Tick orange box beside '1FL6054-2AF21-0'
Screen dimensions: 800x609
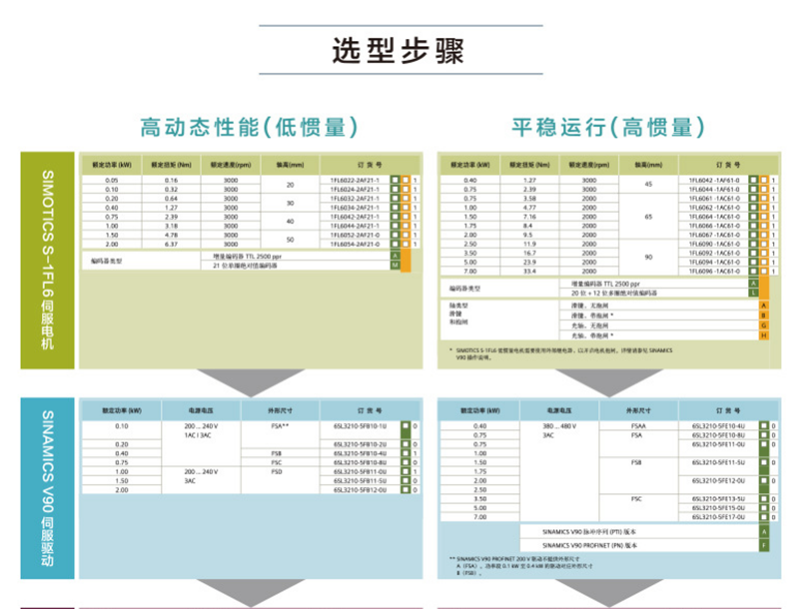click(406, 244)
